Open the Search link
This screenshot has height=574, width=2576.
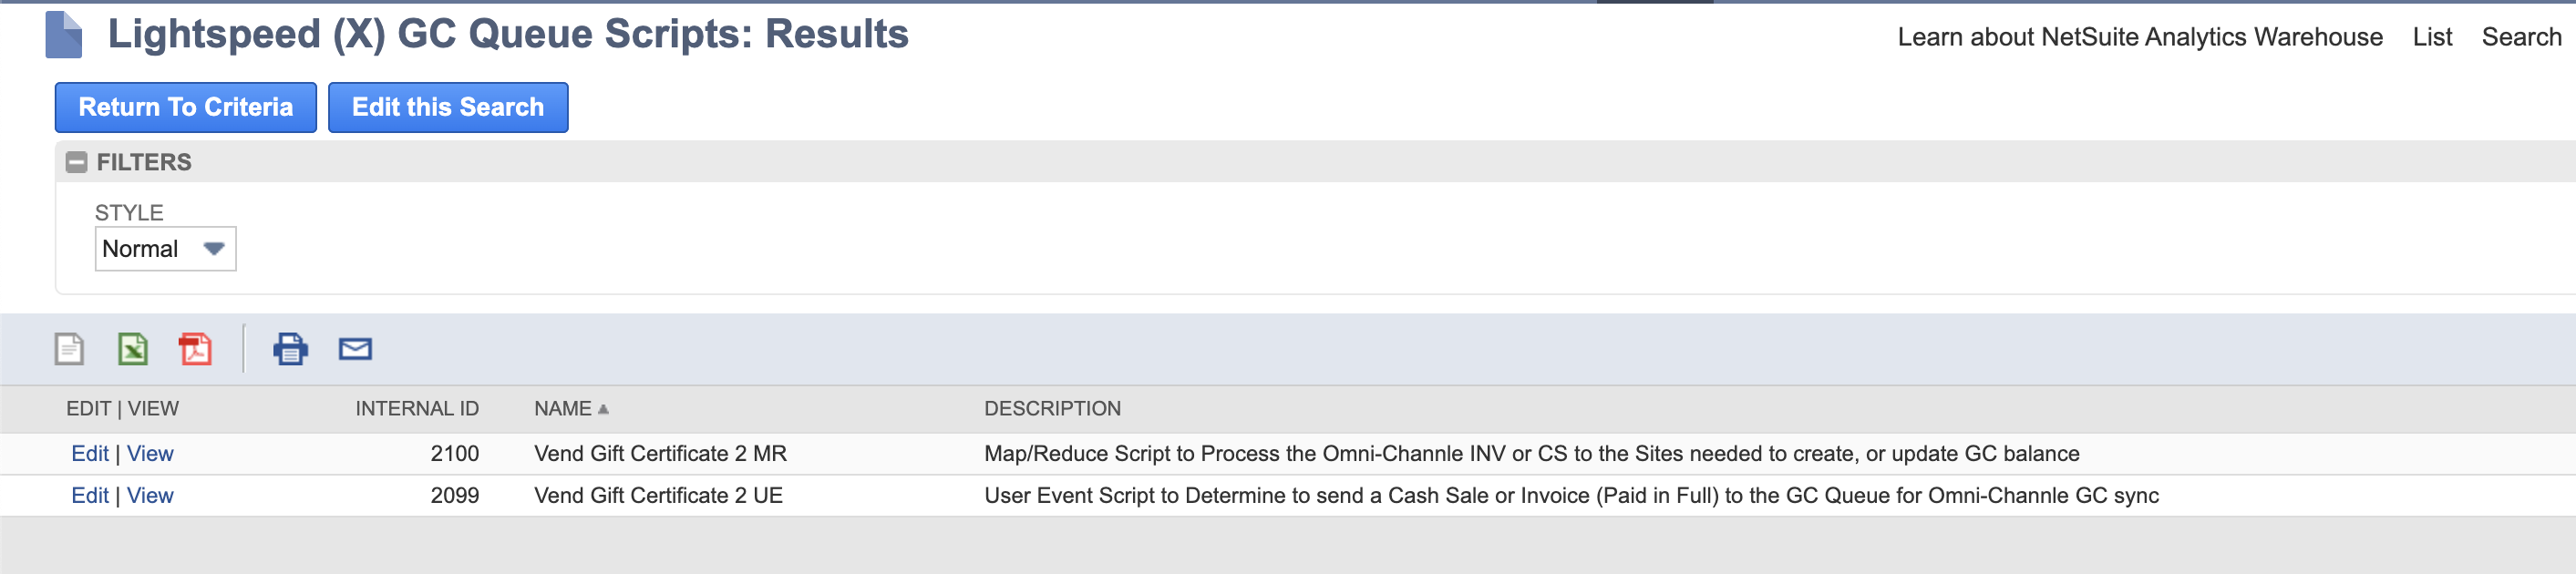[x=2521, y=37]
